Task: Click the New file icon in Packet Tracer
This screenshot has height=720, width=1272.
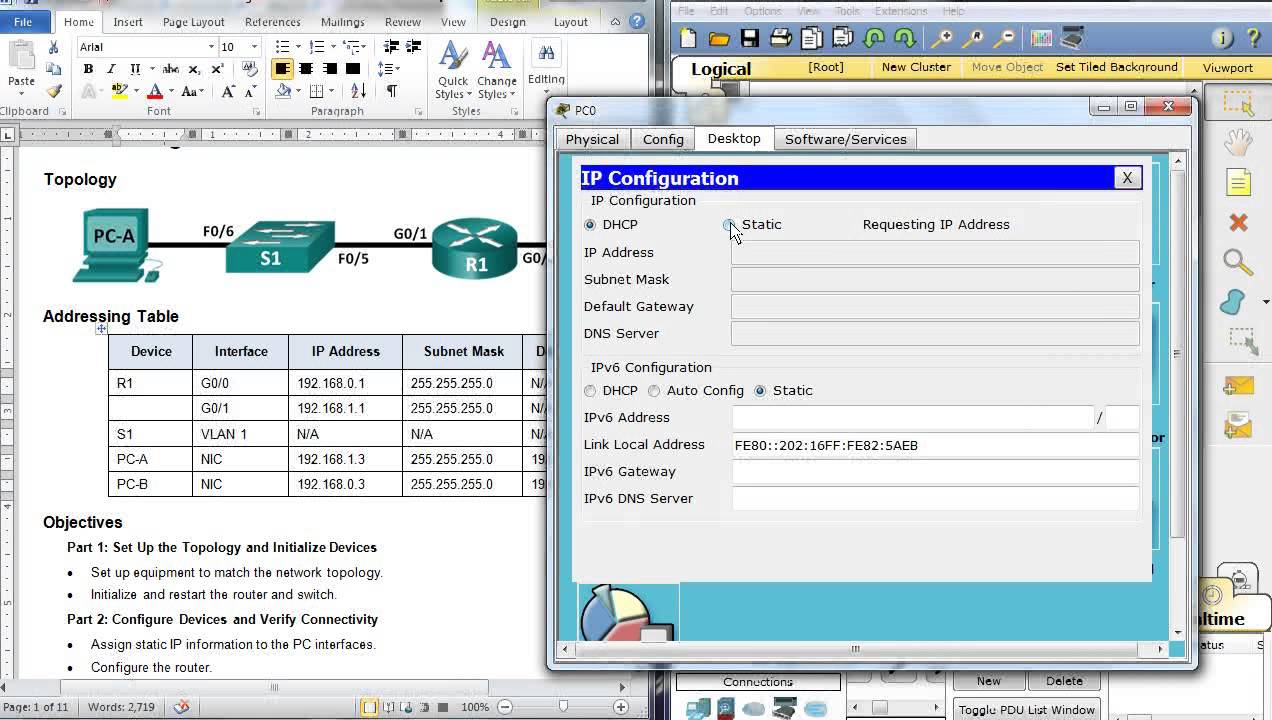Action: tap(688, 39)
